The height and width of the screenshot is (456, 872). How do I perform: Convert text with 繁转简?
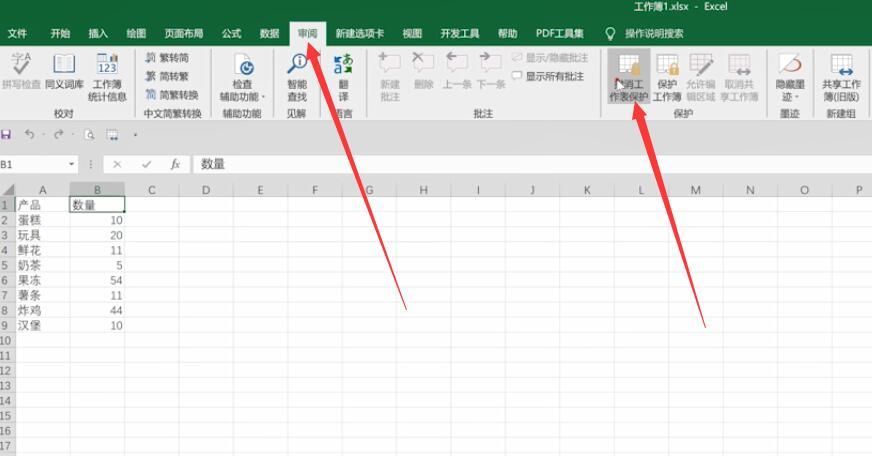[167, 57]
